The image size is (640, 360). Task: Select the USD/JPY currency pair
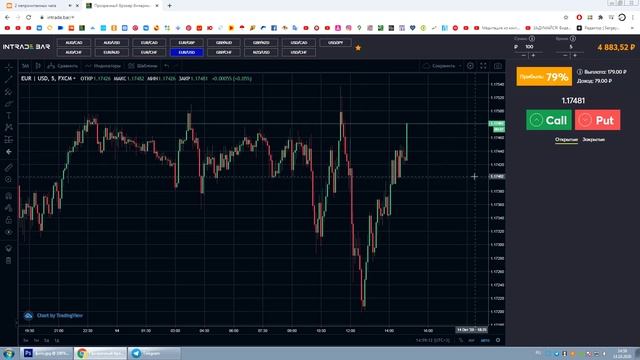[x=336, y=42]
